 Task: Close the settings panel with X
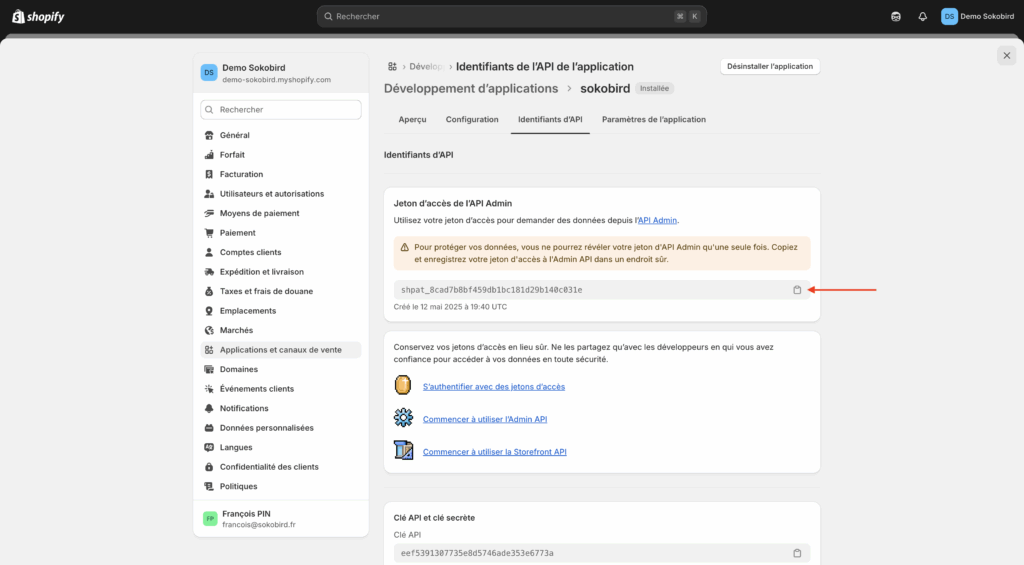1006,56
